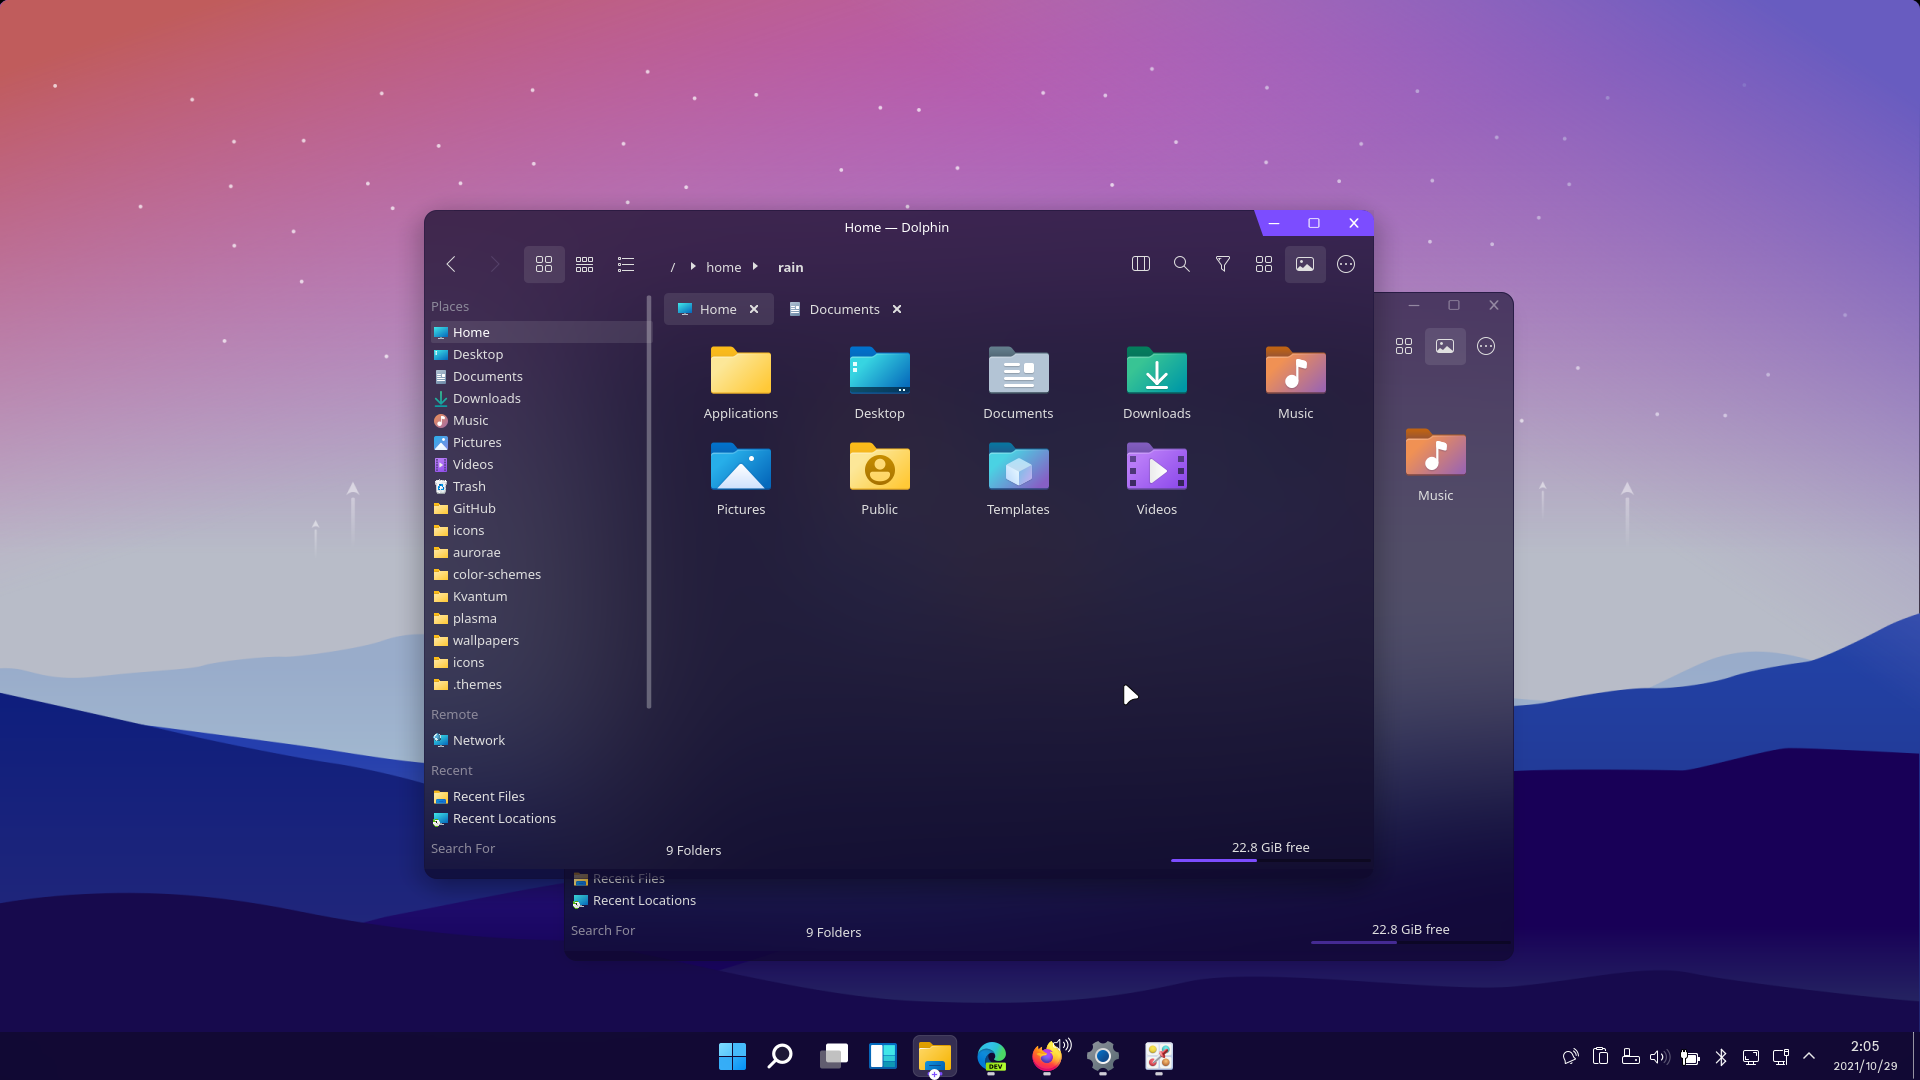The image size is (1920, 1080).
Task: Open Videos in Places sidebar
Action: (x=540, y=464)
